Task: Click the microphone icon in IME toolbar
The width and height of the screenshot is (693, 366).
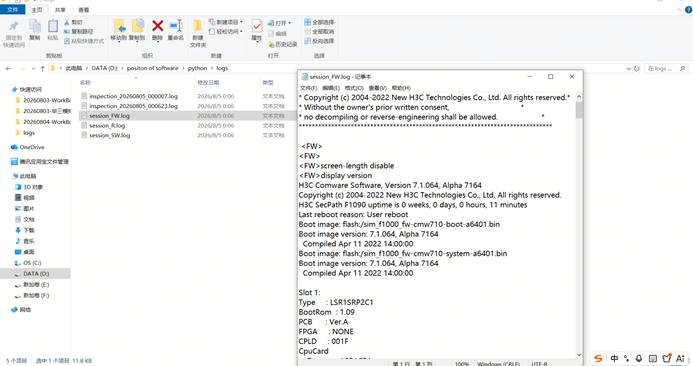Action: 639,358
